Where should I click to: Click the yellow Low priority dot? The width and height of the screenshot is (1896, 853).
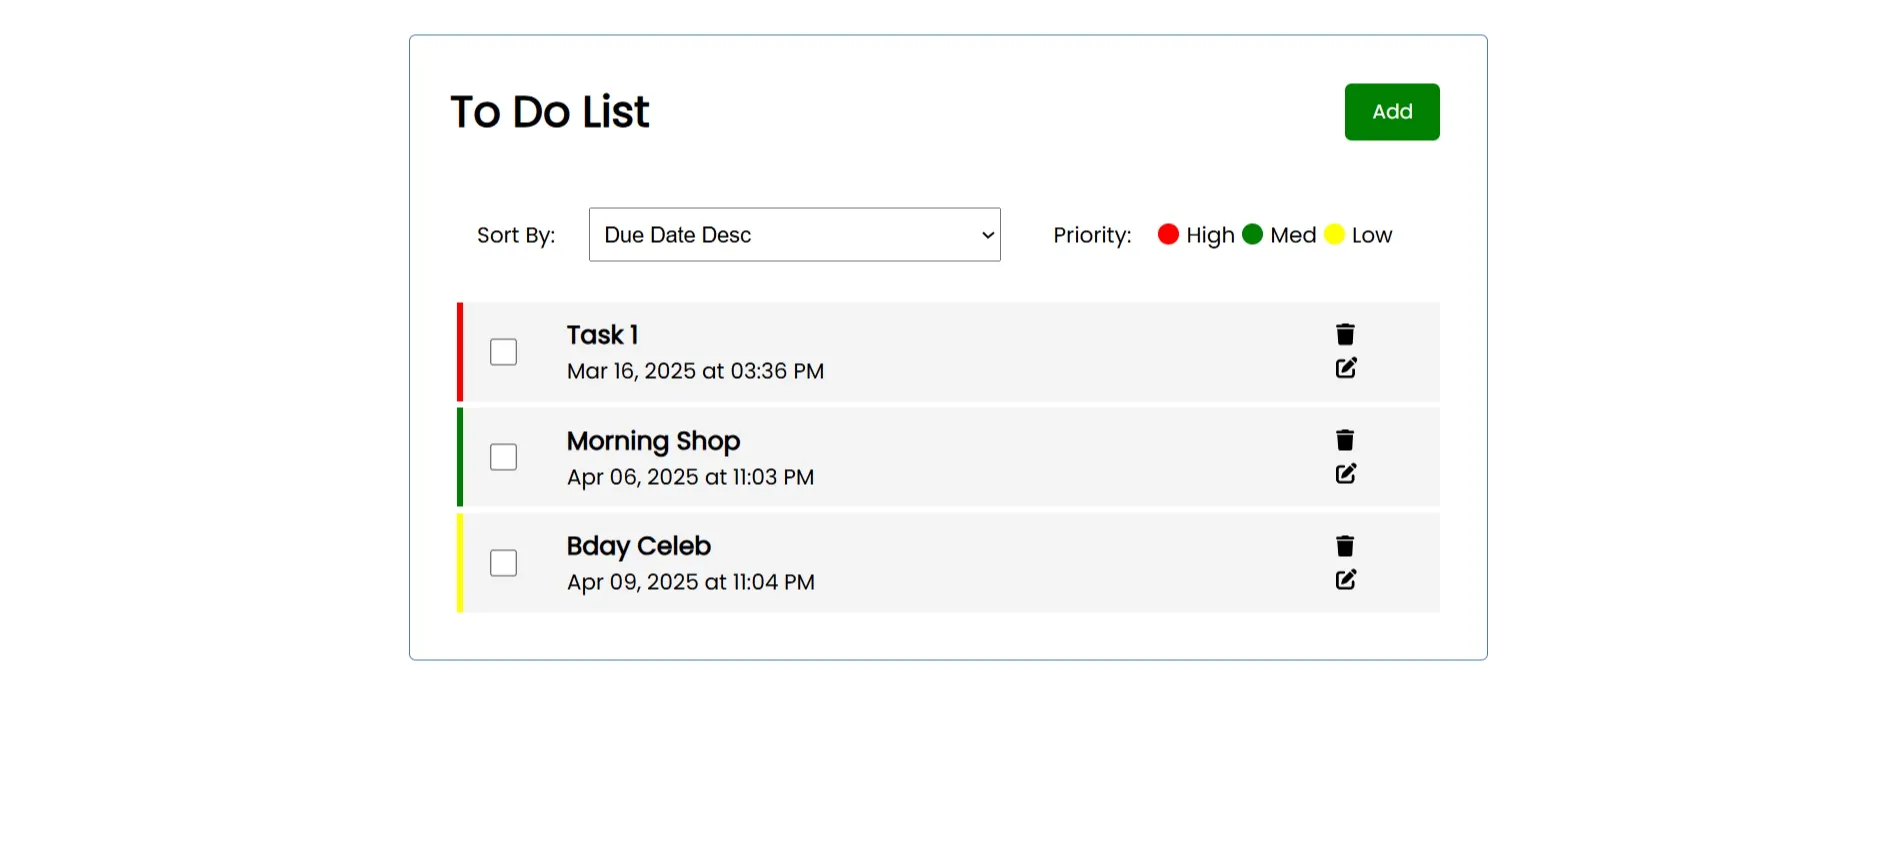[1334, 234]
